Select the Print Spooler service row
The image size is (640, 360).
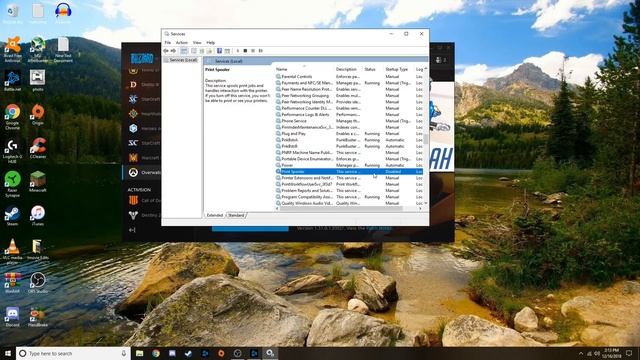pyautogui.click(x=349, y=171)
